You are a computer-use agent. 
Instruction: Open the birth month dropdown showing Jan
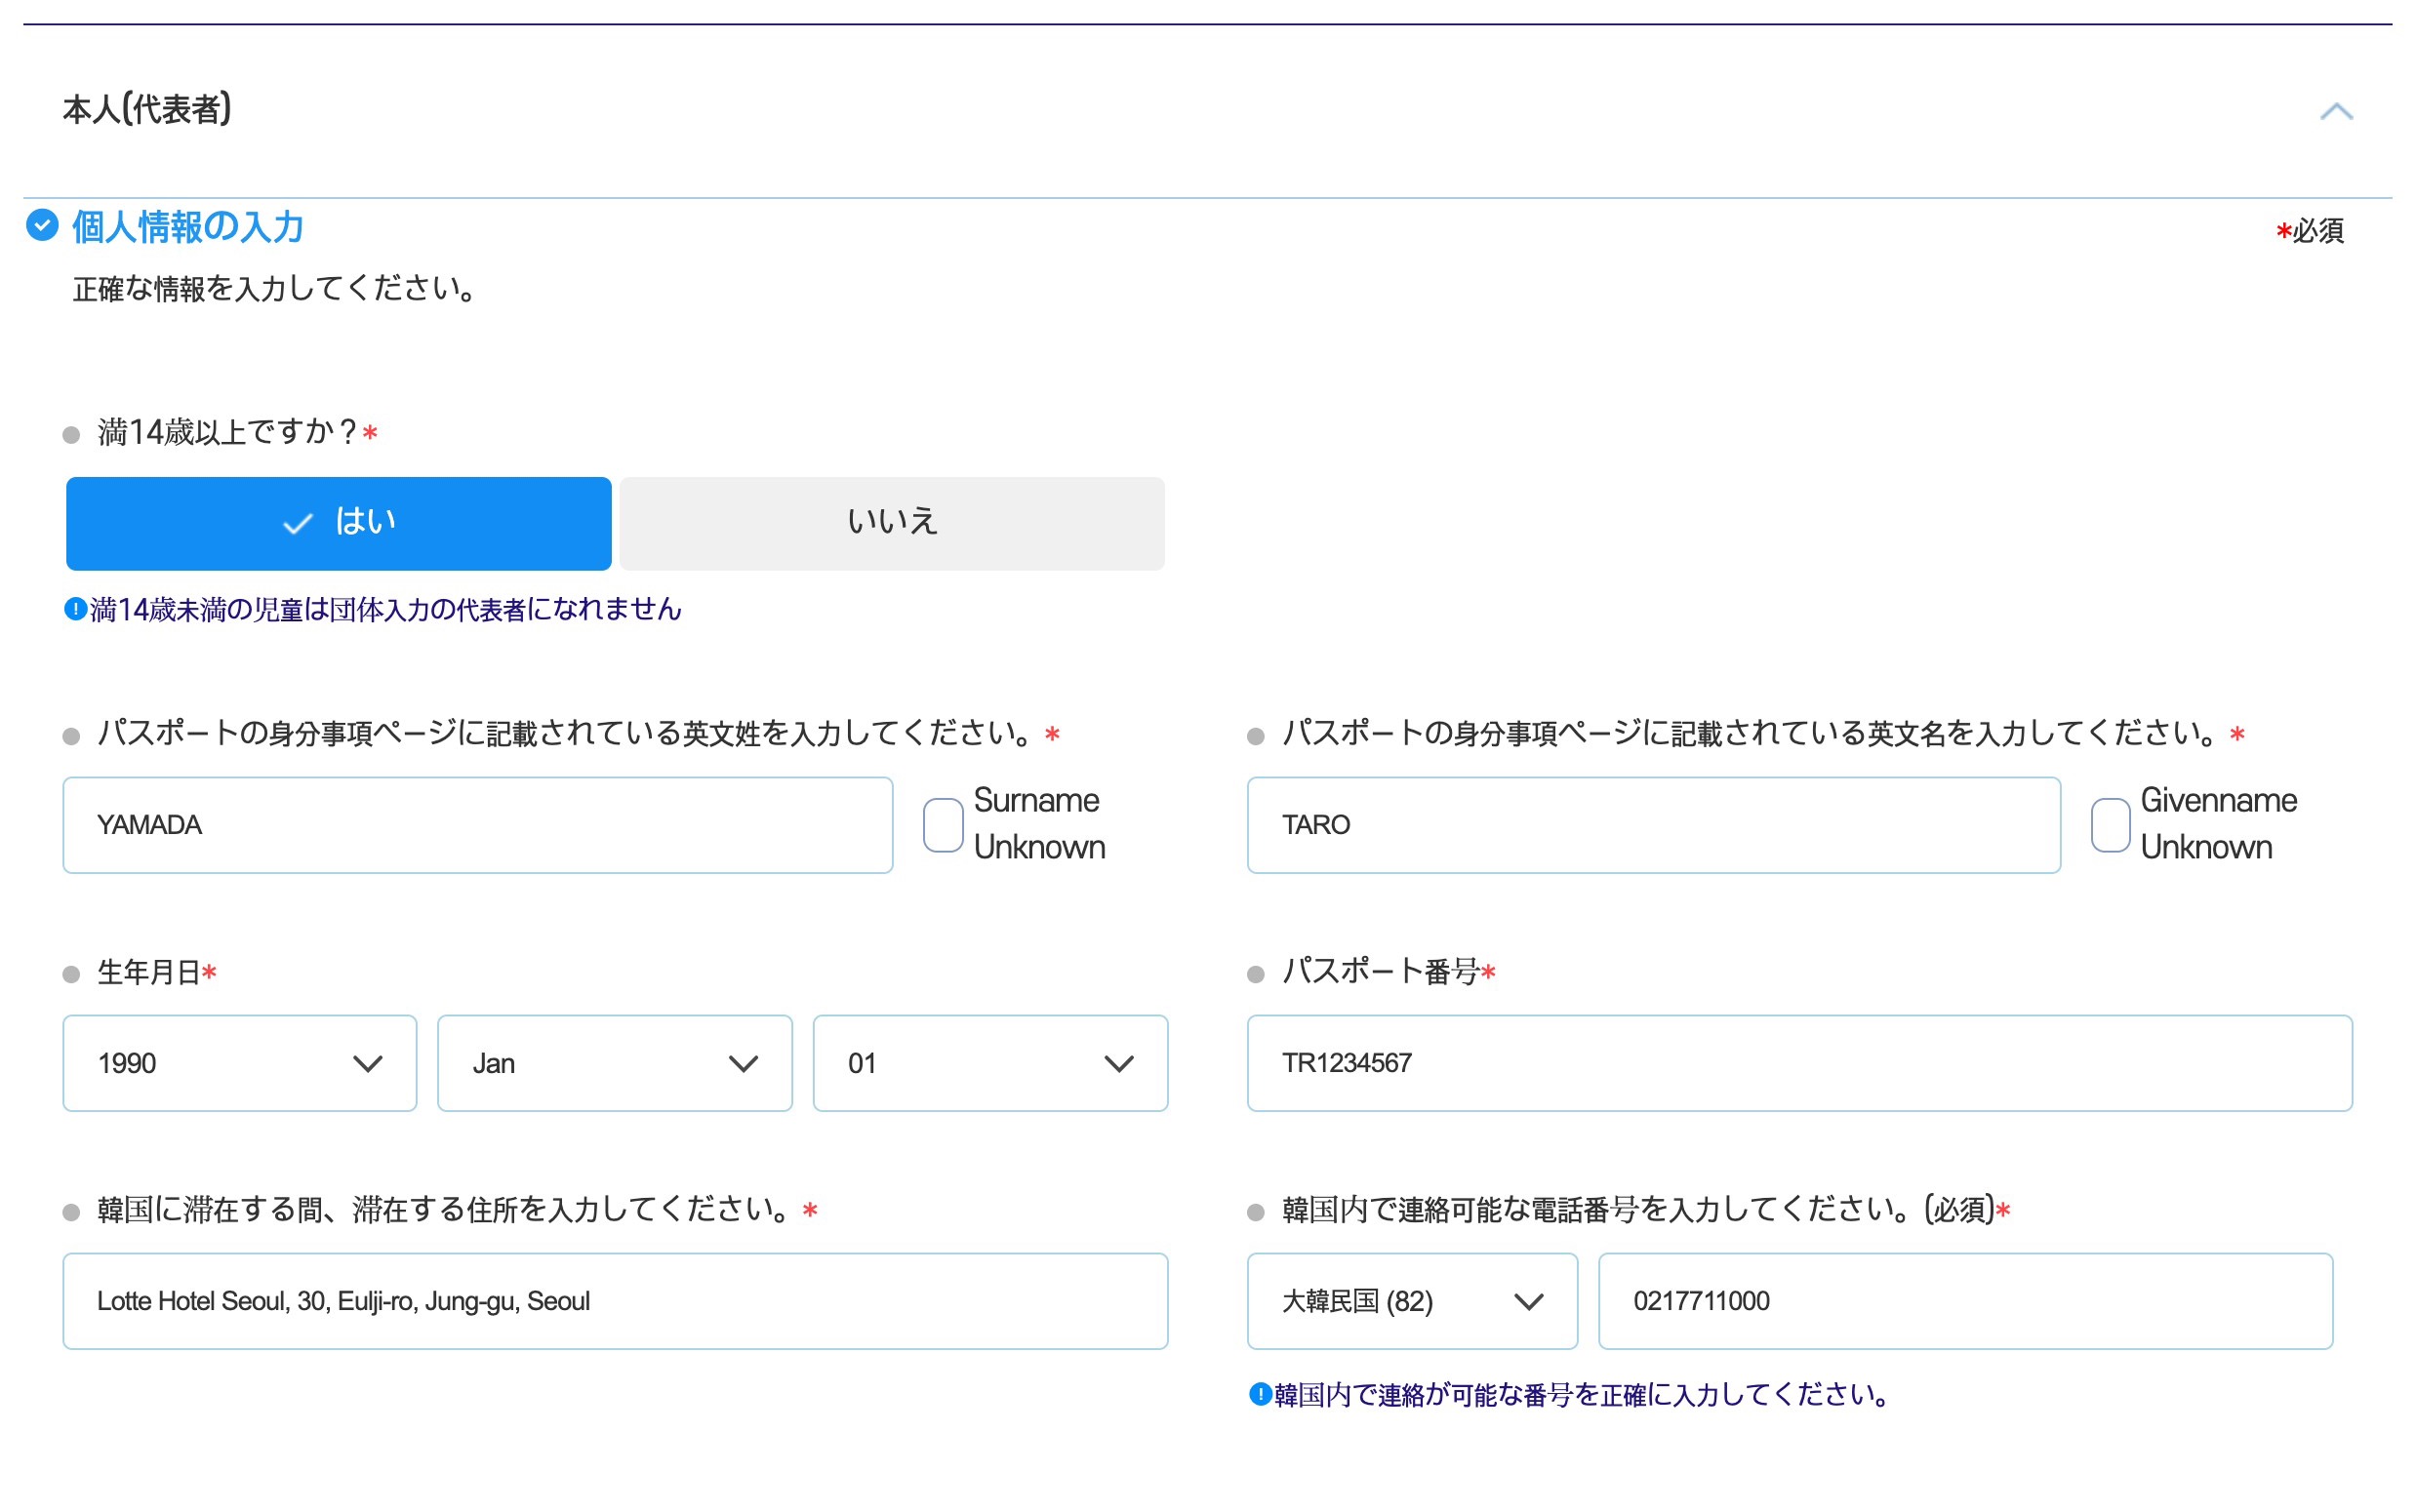tap(614, 1062)
